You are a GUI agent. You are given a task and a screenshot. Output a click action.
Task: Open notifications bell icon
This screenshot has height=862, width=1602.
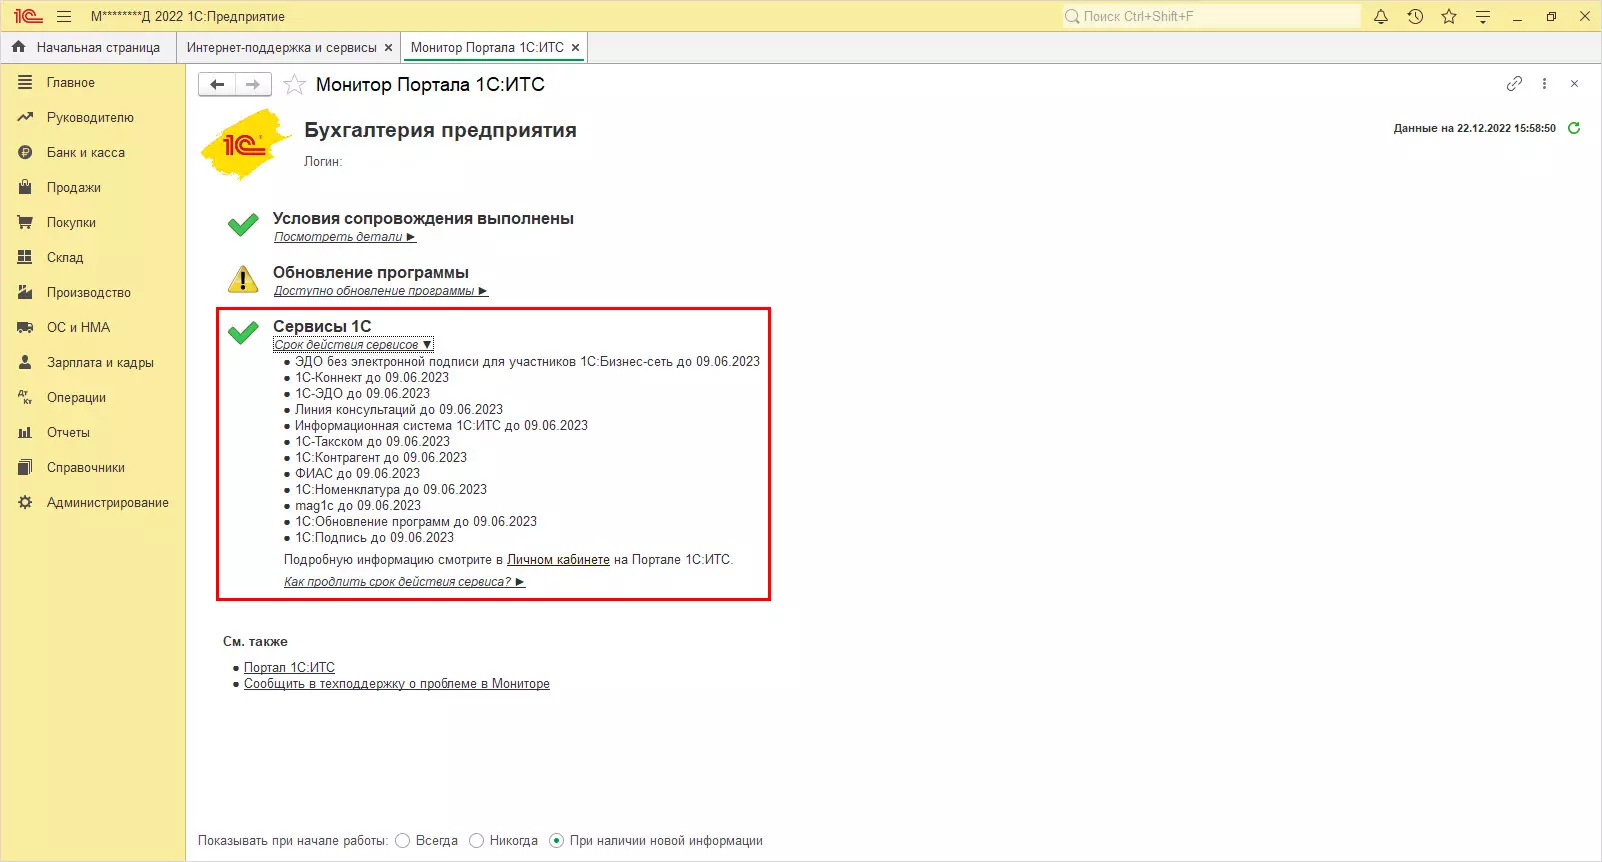point(1381,16)
